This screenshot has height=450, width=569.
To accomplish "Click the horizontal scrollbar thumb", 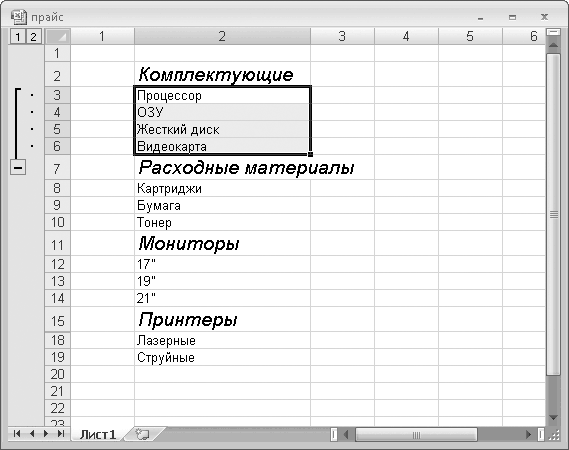I will (416, 434).
